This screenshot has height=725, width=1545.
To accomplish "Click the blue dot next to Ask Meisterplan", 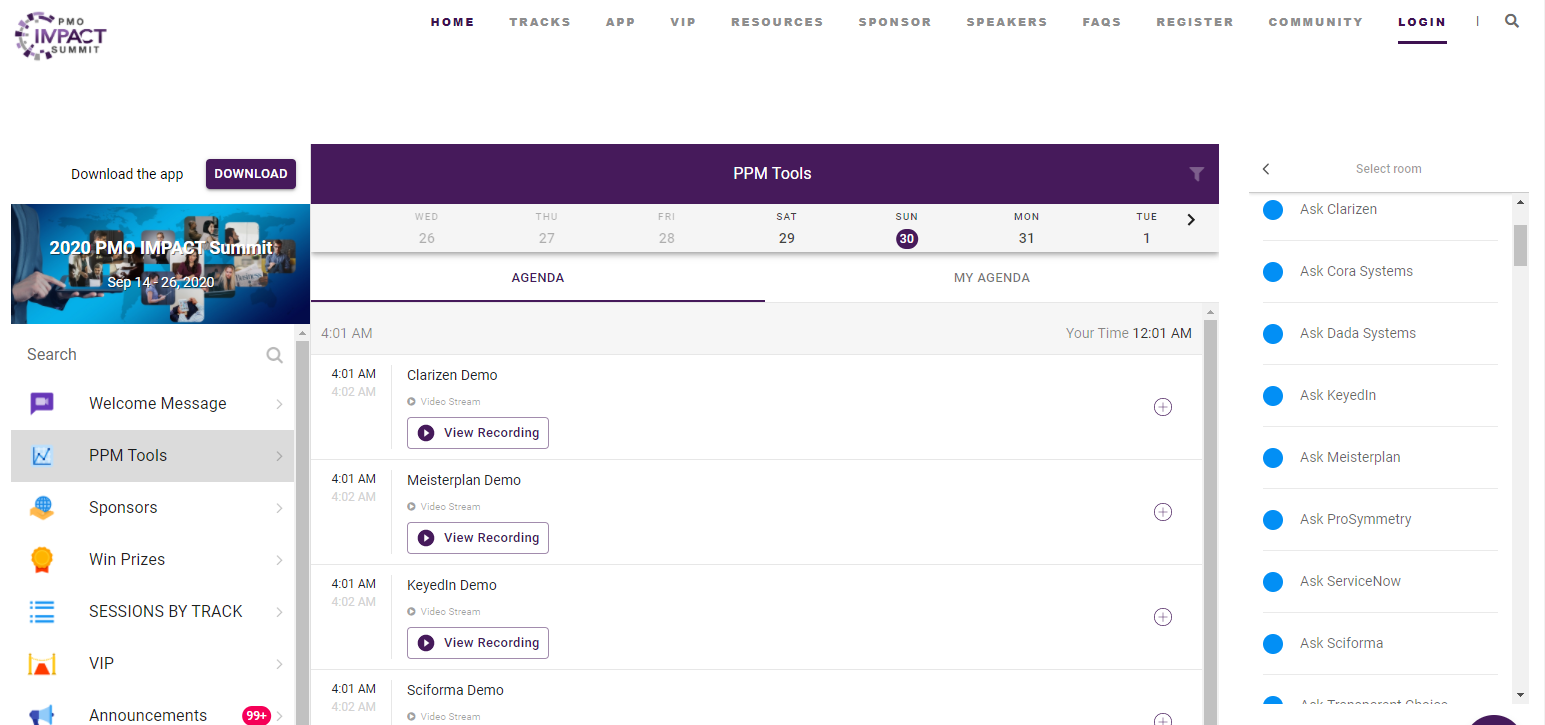I will point(1273,458).
